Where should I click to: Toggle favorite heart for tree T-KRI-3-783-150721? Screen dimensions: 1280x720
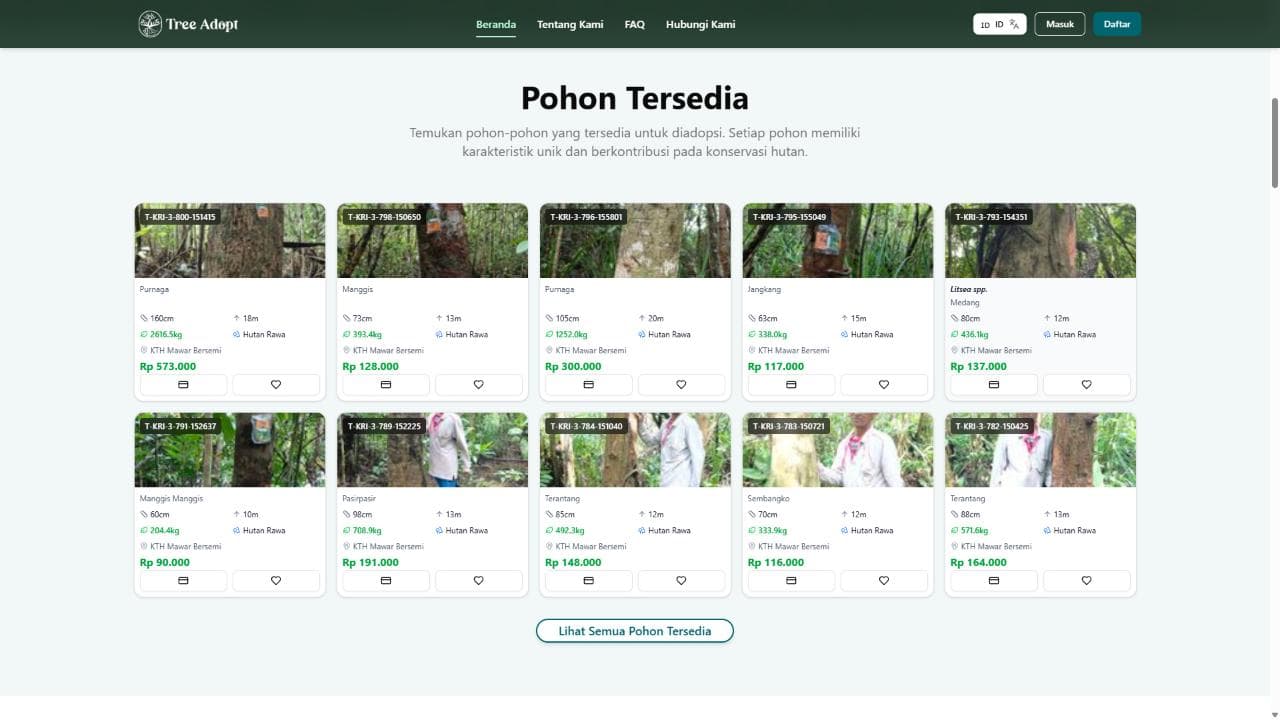884,580
